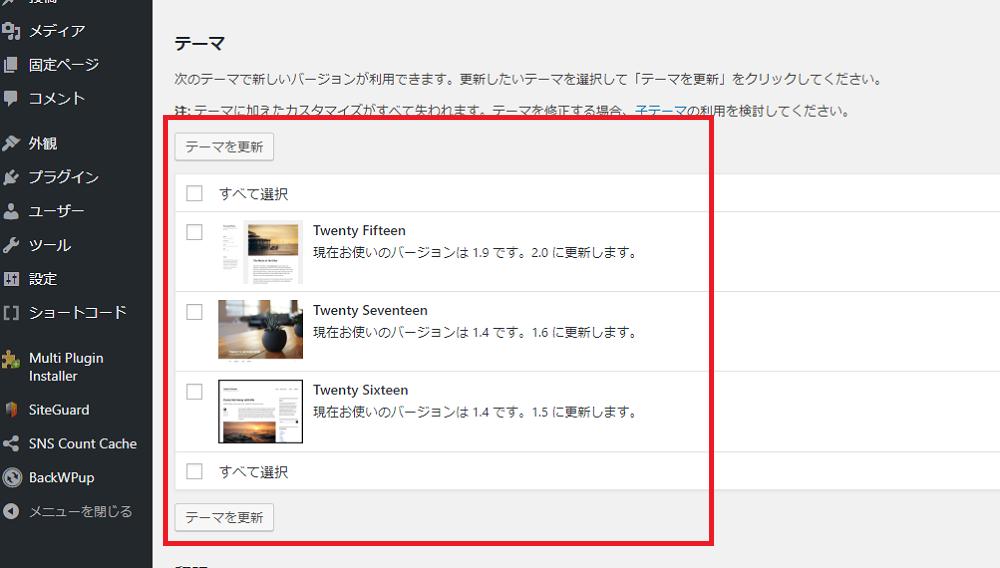Screen dimensions: 1000x568
Task: Open the ユーザー menu
Action: (56, 211)
